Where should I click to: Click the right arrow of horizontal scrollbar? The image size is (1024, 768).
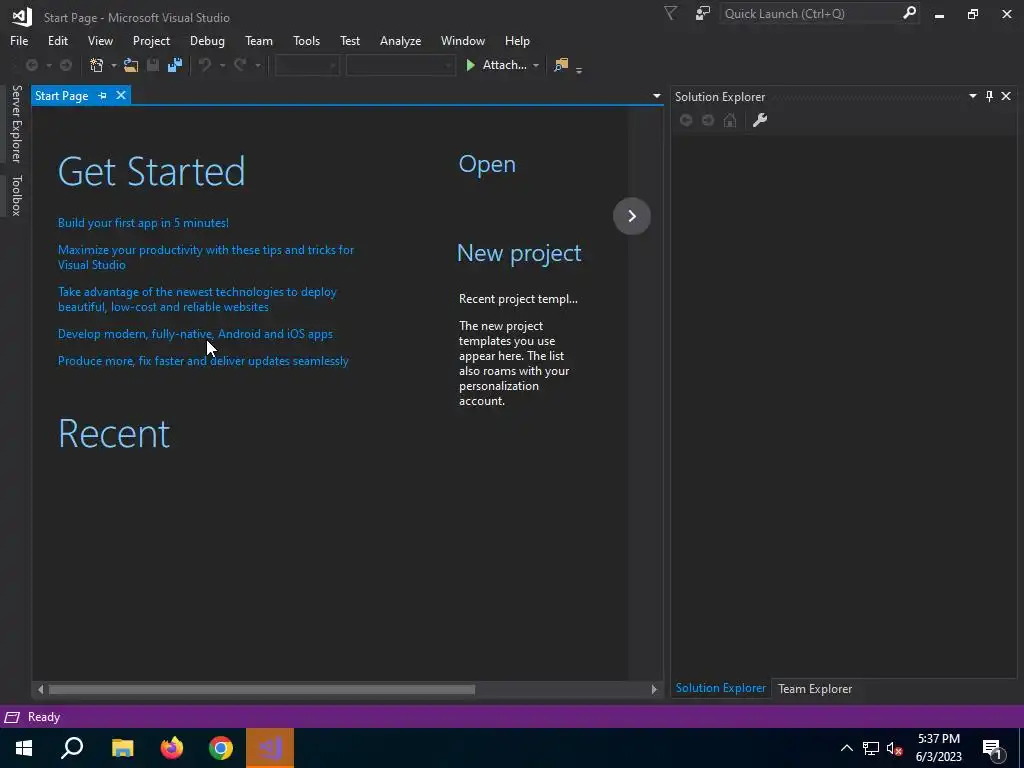coord(654,689)
